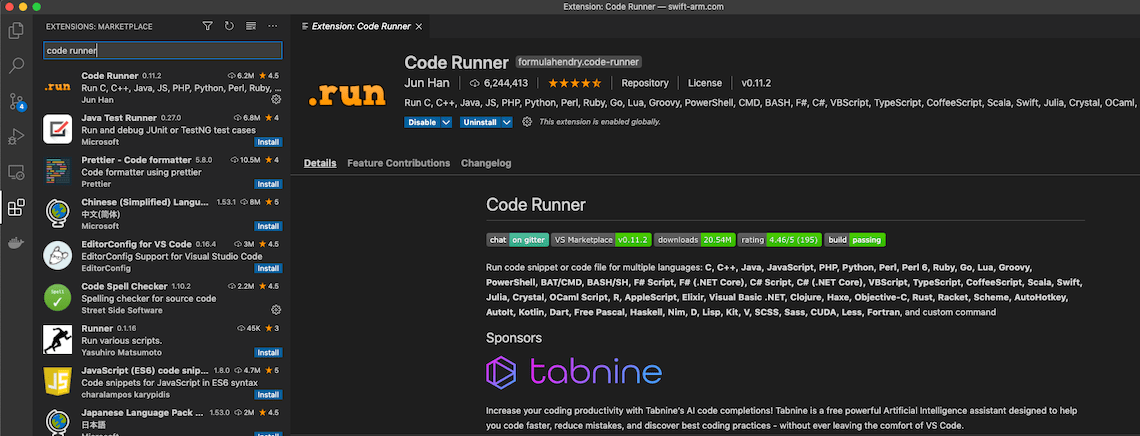Open gear icon next to Uninstall button
The width and height of the screenshot is (1140, 436).
tap(527, 122)
